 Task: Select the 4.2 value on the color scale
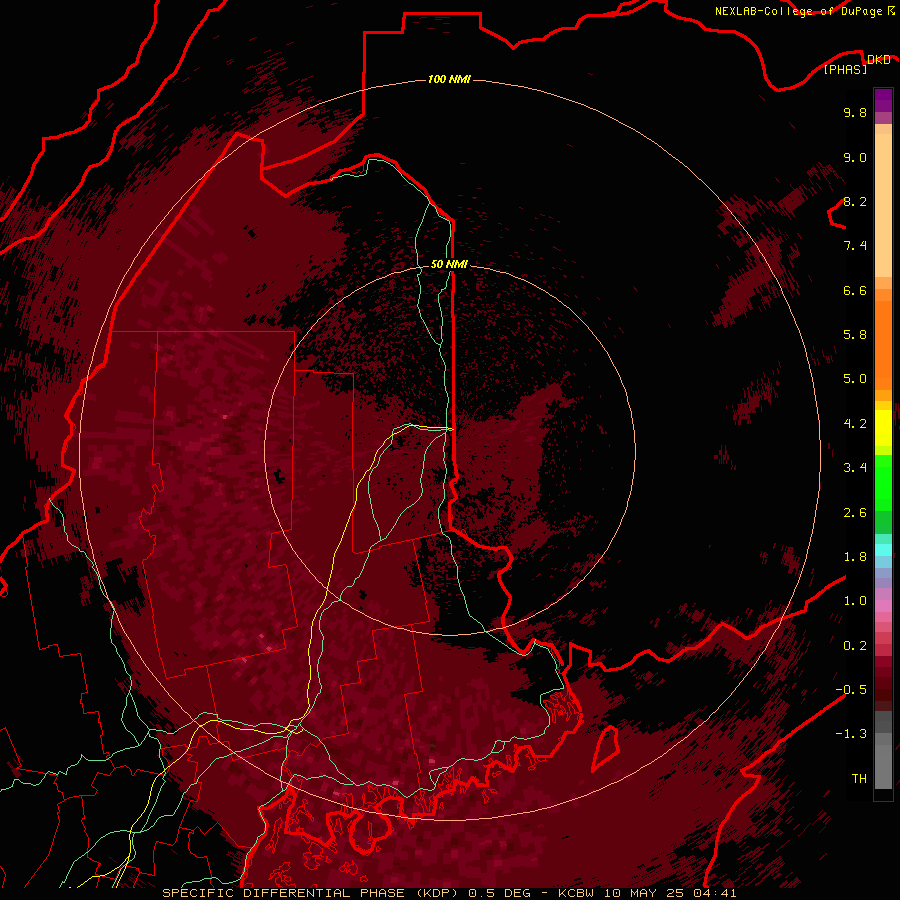(x=855, y=424)
